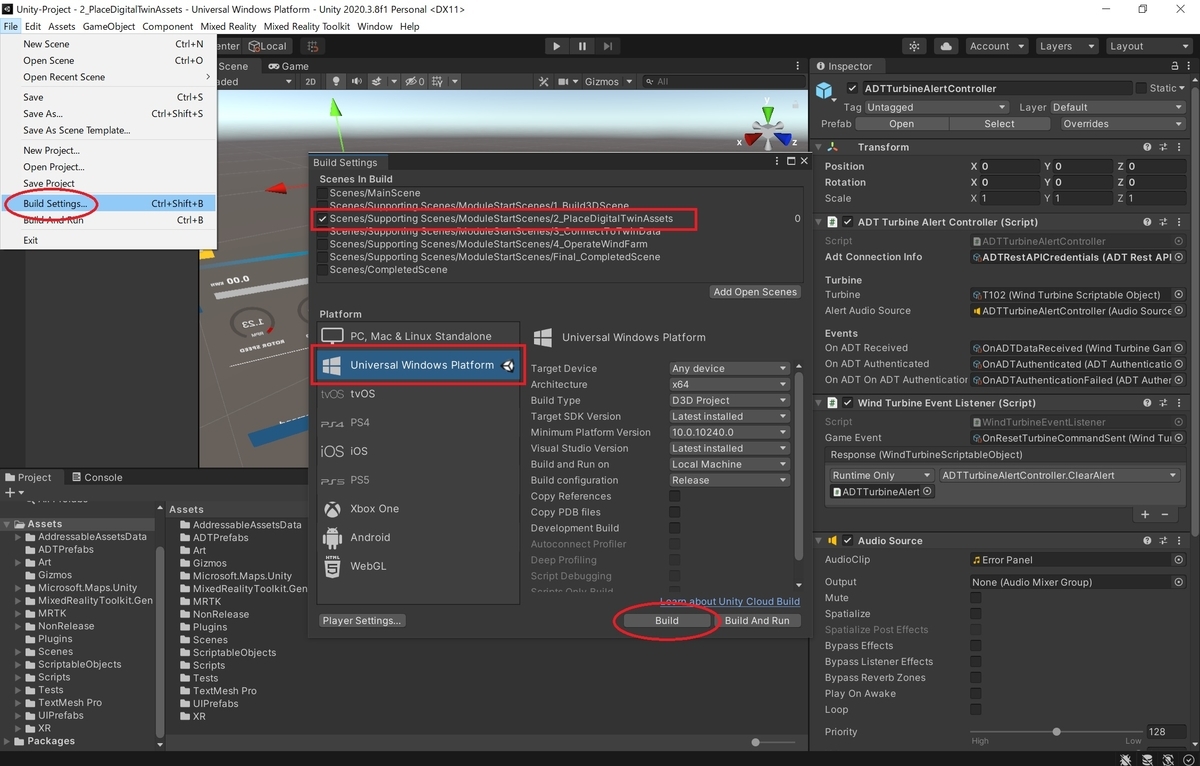Open Minimum Platform Version dropdown
The image size is (1200, 766).
point(729,432)
